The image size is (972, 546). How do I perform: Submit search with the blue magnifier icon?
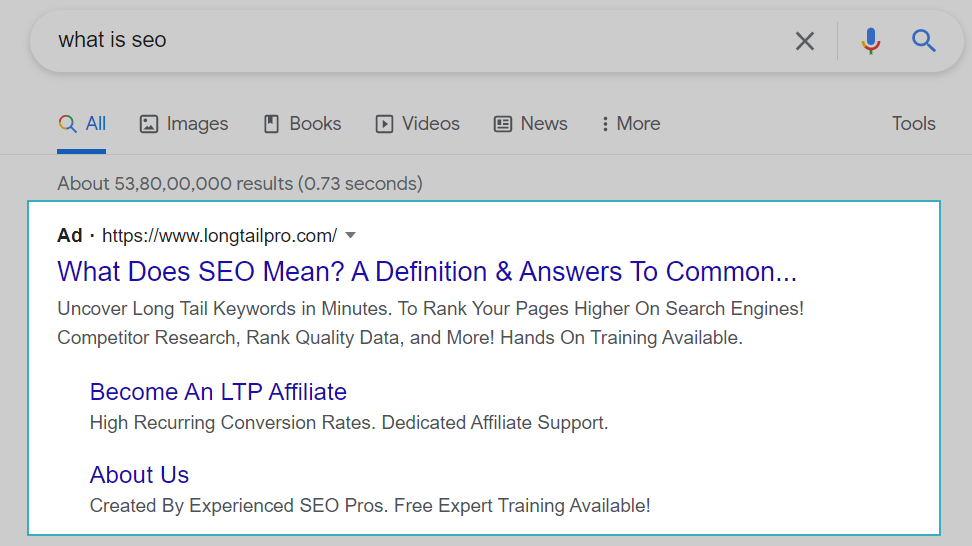click(923, 41)
